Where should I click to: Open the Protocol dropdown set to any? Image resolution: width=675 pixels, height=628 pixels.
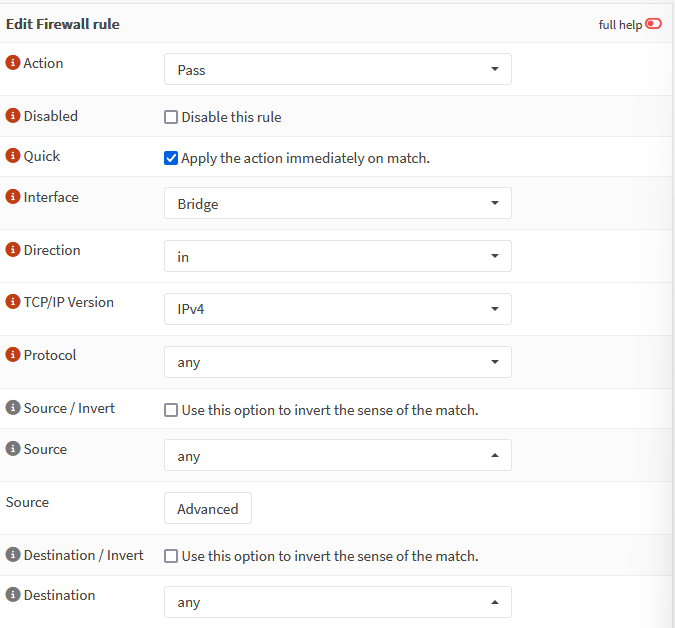coord(337,362)
